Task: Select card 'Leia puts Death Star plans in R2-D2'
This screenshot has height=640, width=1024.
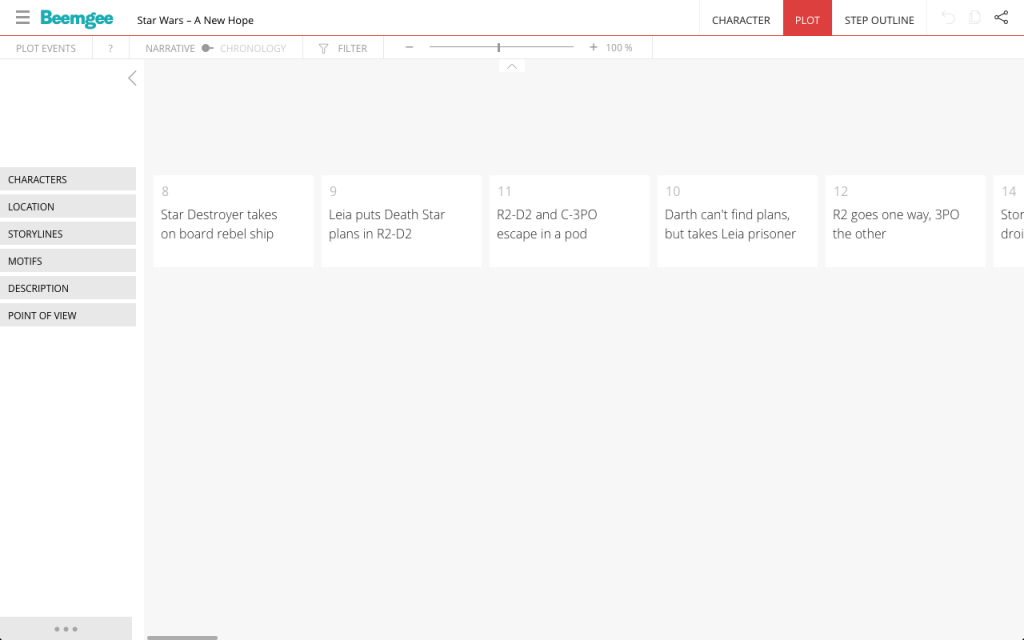Action: [401, 221]
